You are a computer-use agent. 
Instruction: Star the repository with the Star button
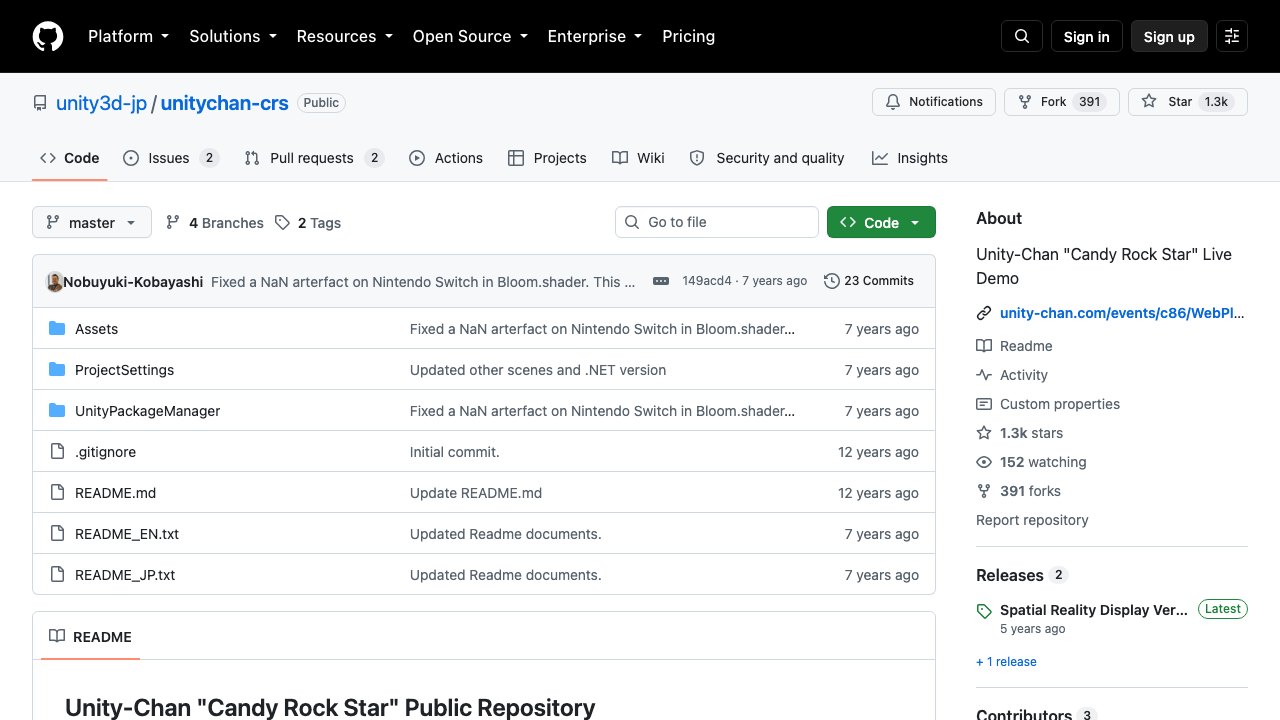[x=1188, y=102]
